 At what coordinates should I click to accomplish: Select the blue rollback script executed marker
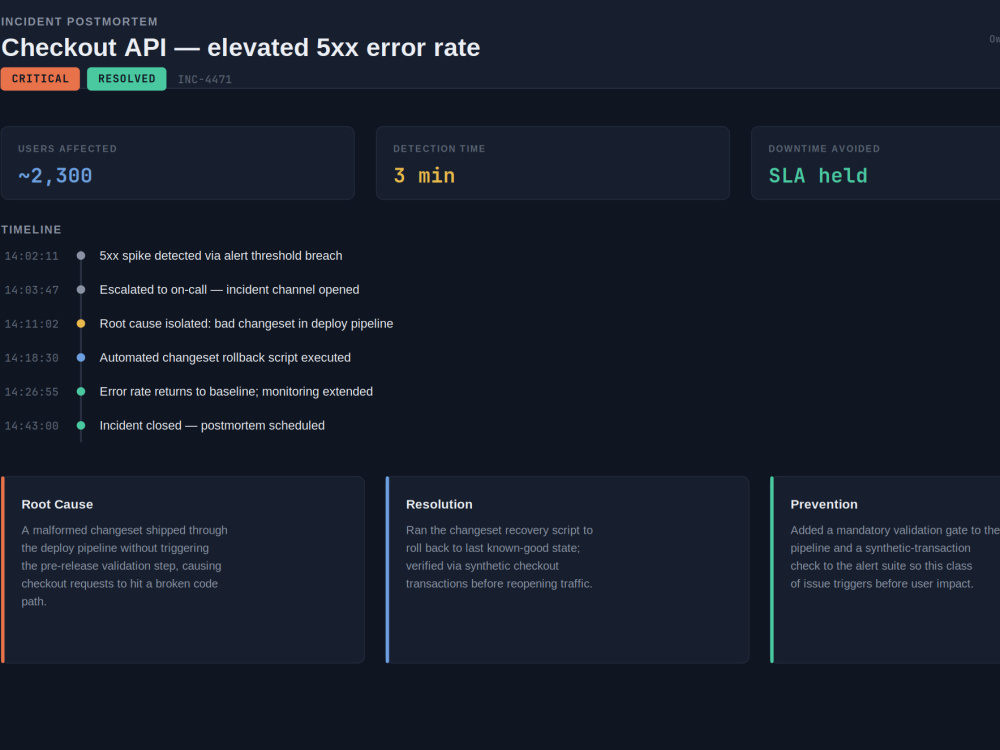[81, 358]
